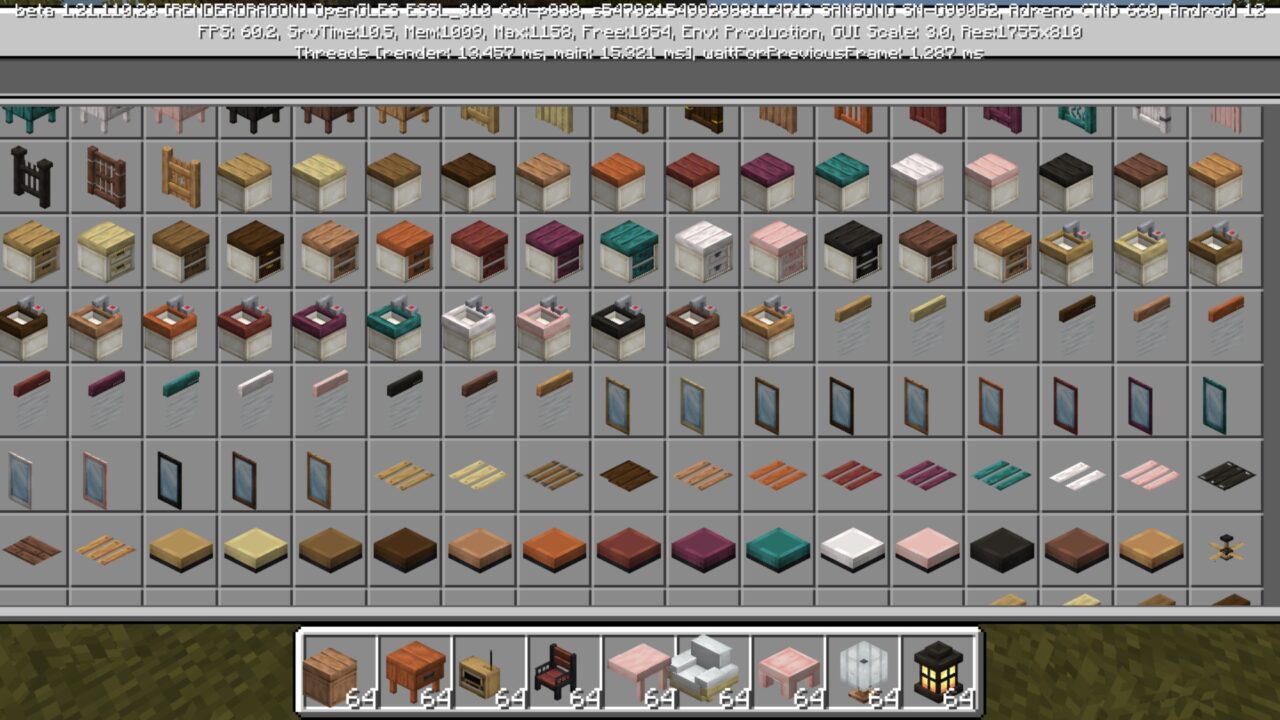This screenshot has height=720, width=1280.
Task: Select the ceiling fan item
Action: click(x=1225, y=549)
